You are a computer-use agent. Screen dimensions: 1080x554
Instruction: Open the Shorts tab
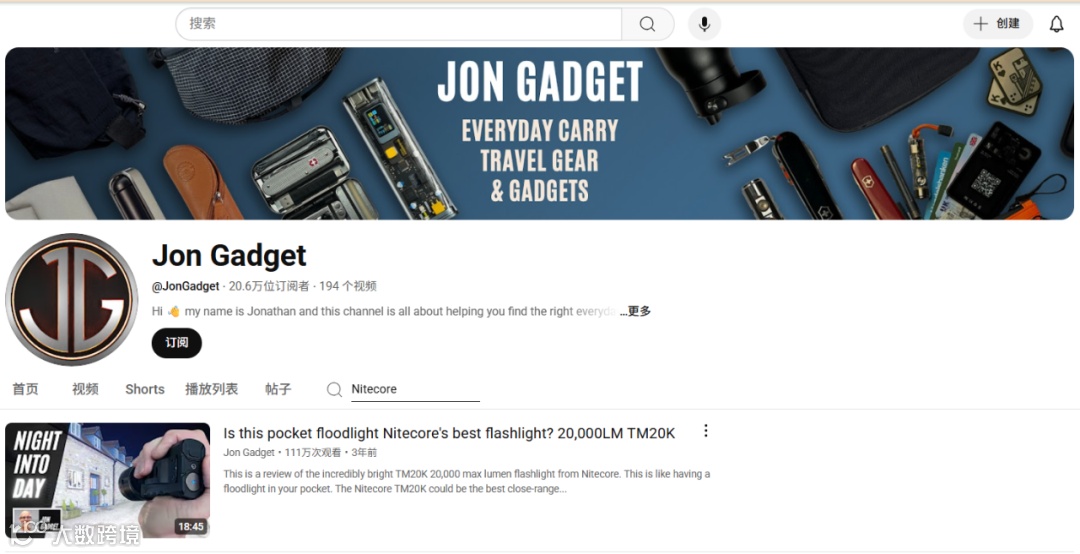point(145,389)
